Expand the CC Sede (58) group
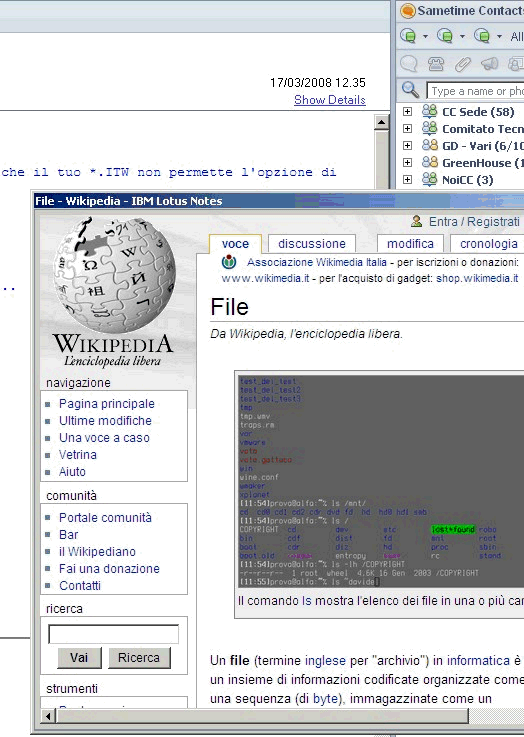Viewport: 524px width, 737px height. [407, 111]
